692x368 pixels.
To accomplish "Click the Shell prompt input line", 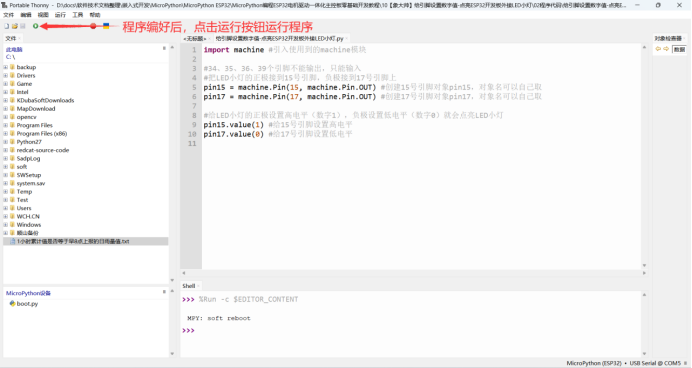I will 410,330.
